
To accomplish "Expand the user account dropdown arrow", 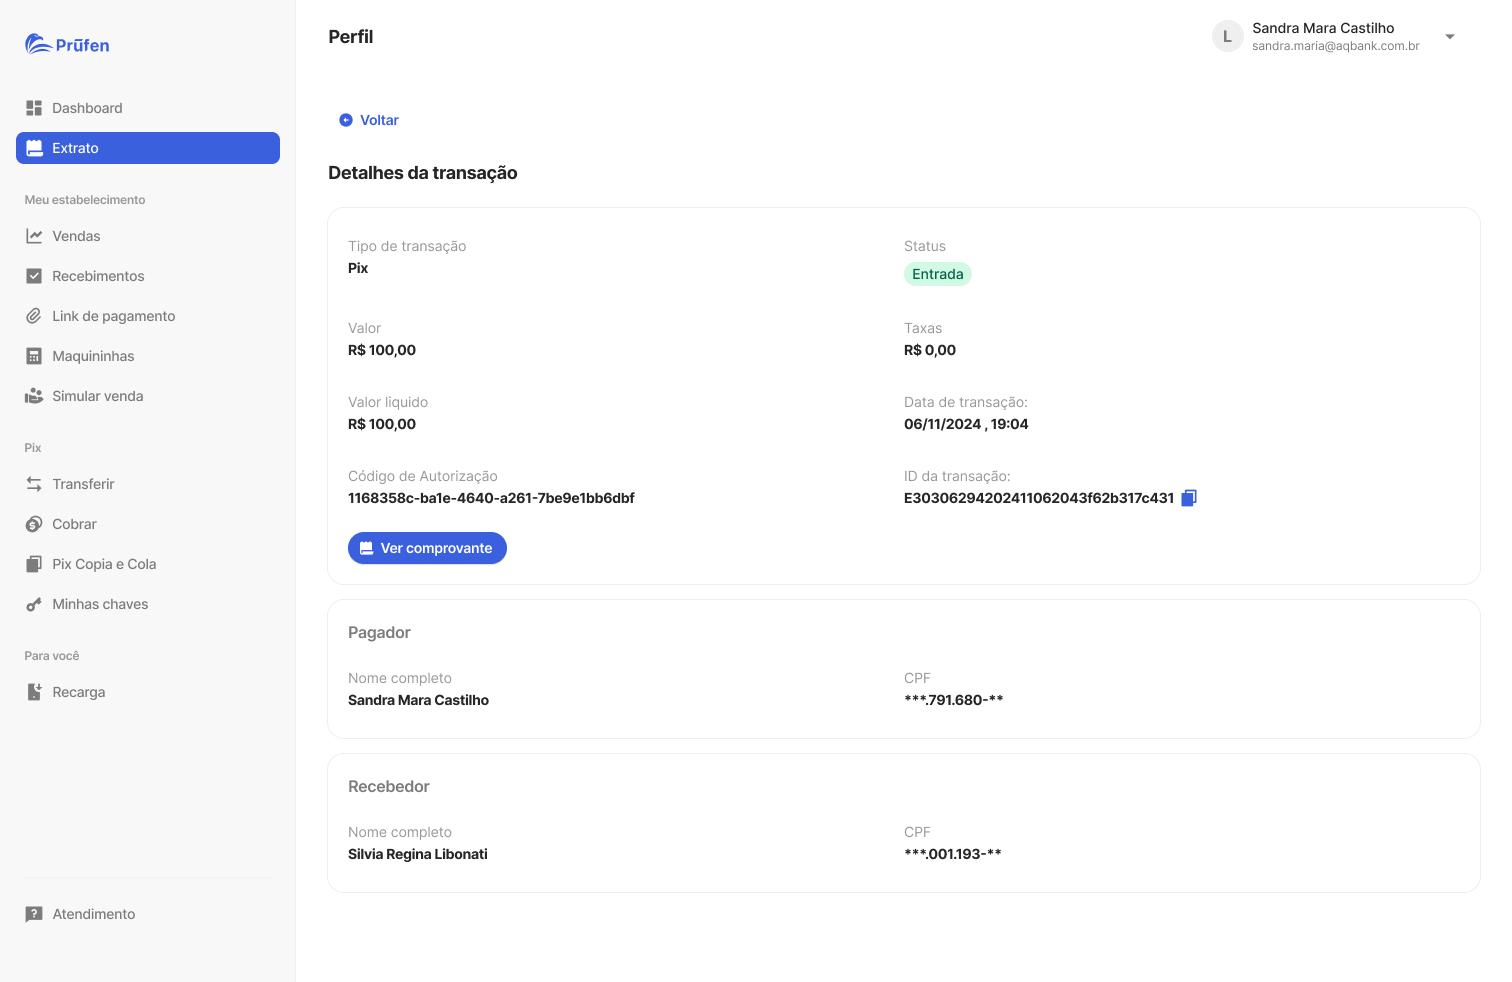I will (x=1450, y=37).
